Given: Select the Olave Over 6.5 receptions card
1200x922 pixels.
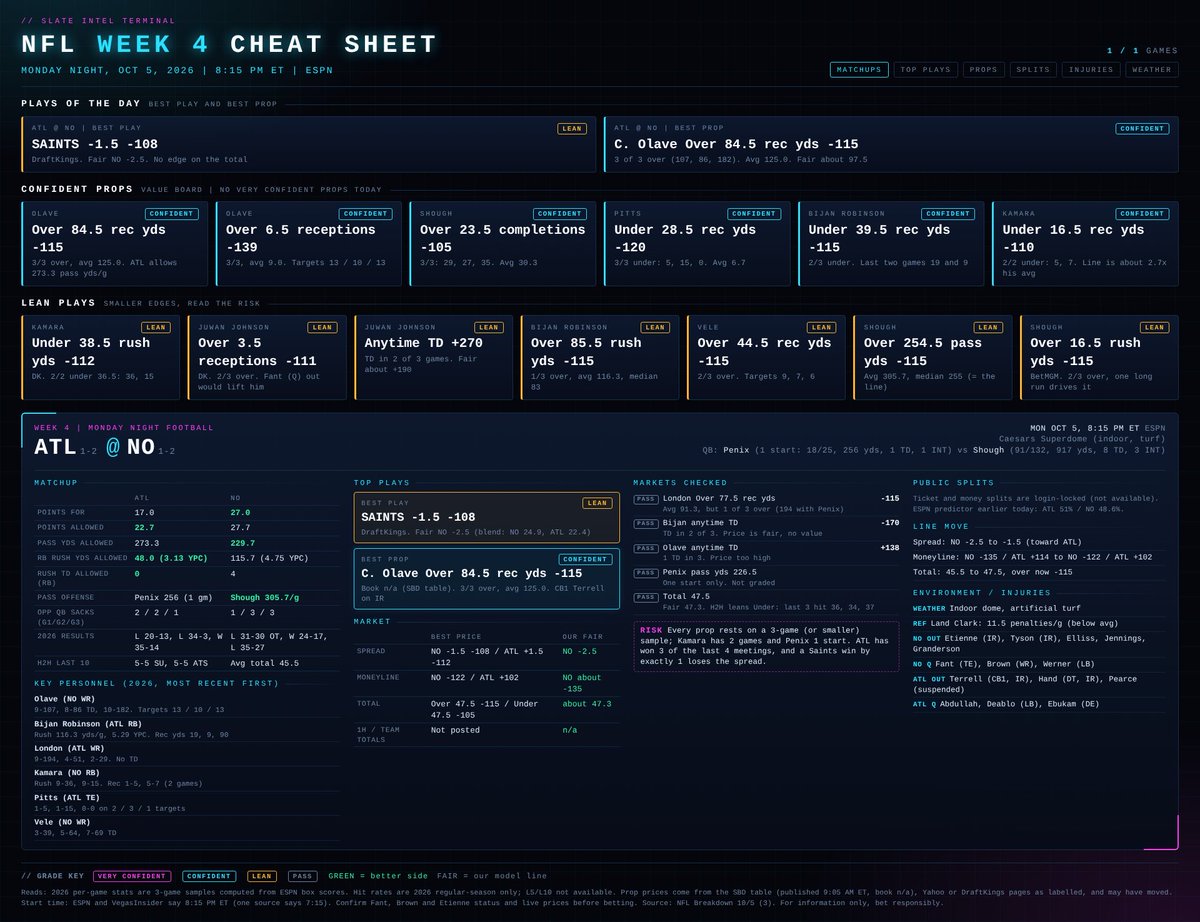Looking at the screenshot, I should [x=308, y=244].
